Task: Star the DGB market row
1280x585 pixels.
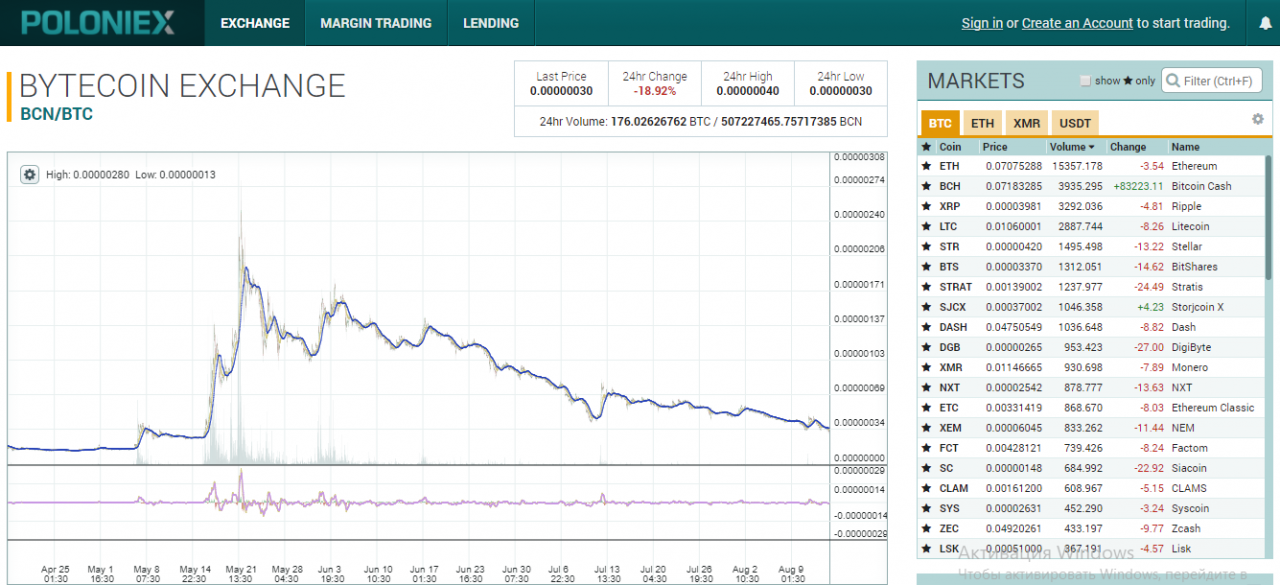Action: click(x=926, y=347)
